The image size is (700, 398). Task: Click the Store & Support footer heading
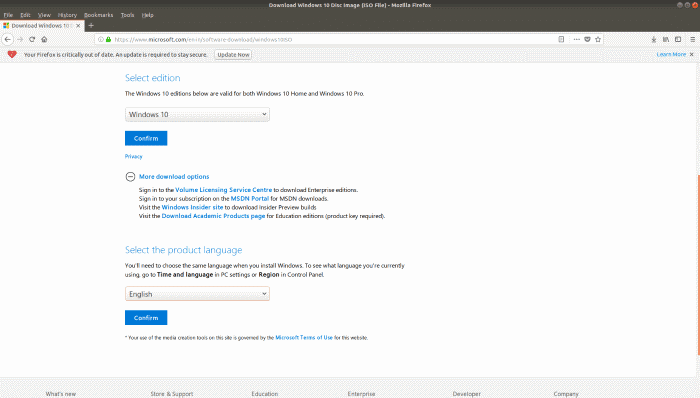point(172,394)
